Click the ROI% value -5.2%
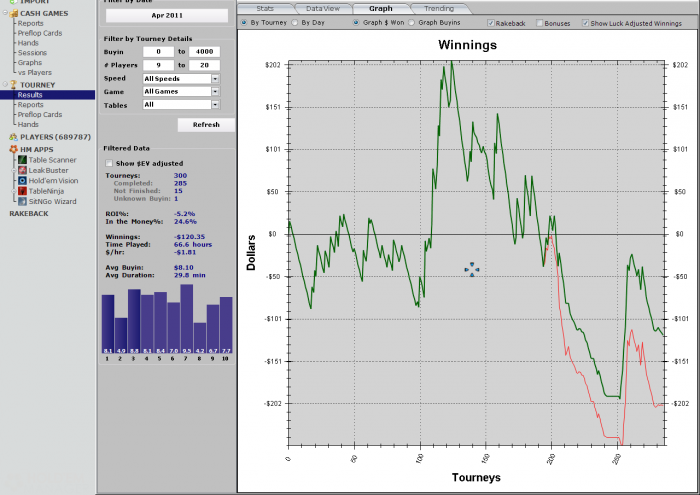 click(184, 213)
